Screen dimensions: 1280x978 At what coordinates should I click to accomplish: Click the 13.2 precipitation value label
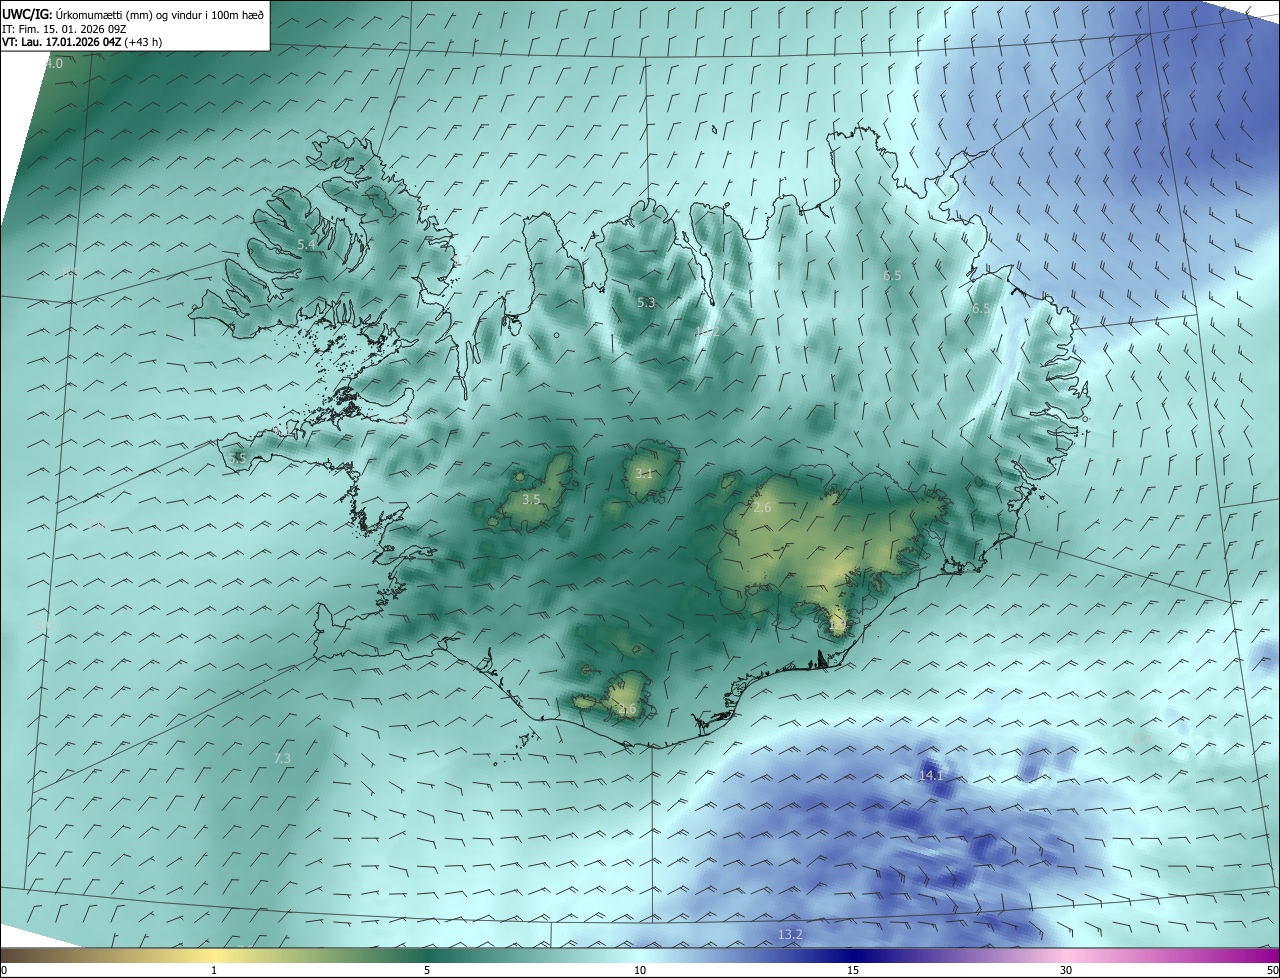coord(790,934)
